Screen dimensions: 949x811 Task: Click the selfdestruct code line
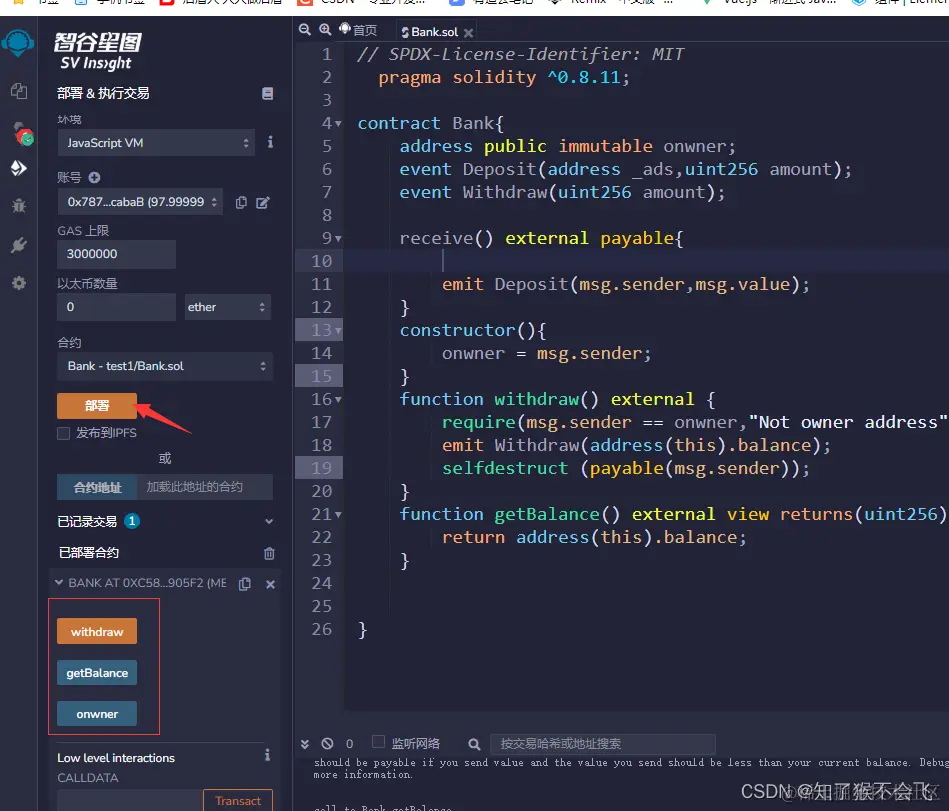(x=625, y=468)
